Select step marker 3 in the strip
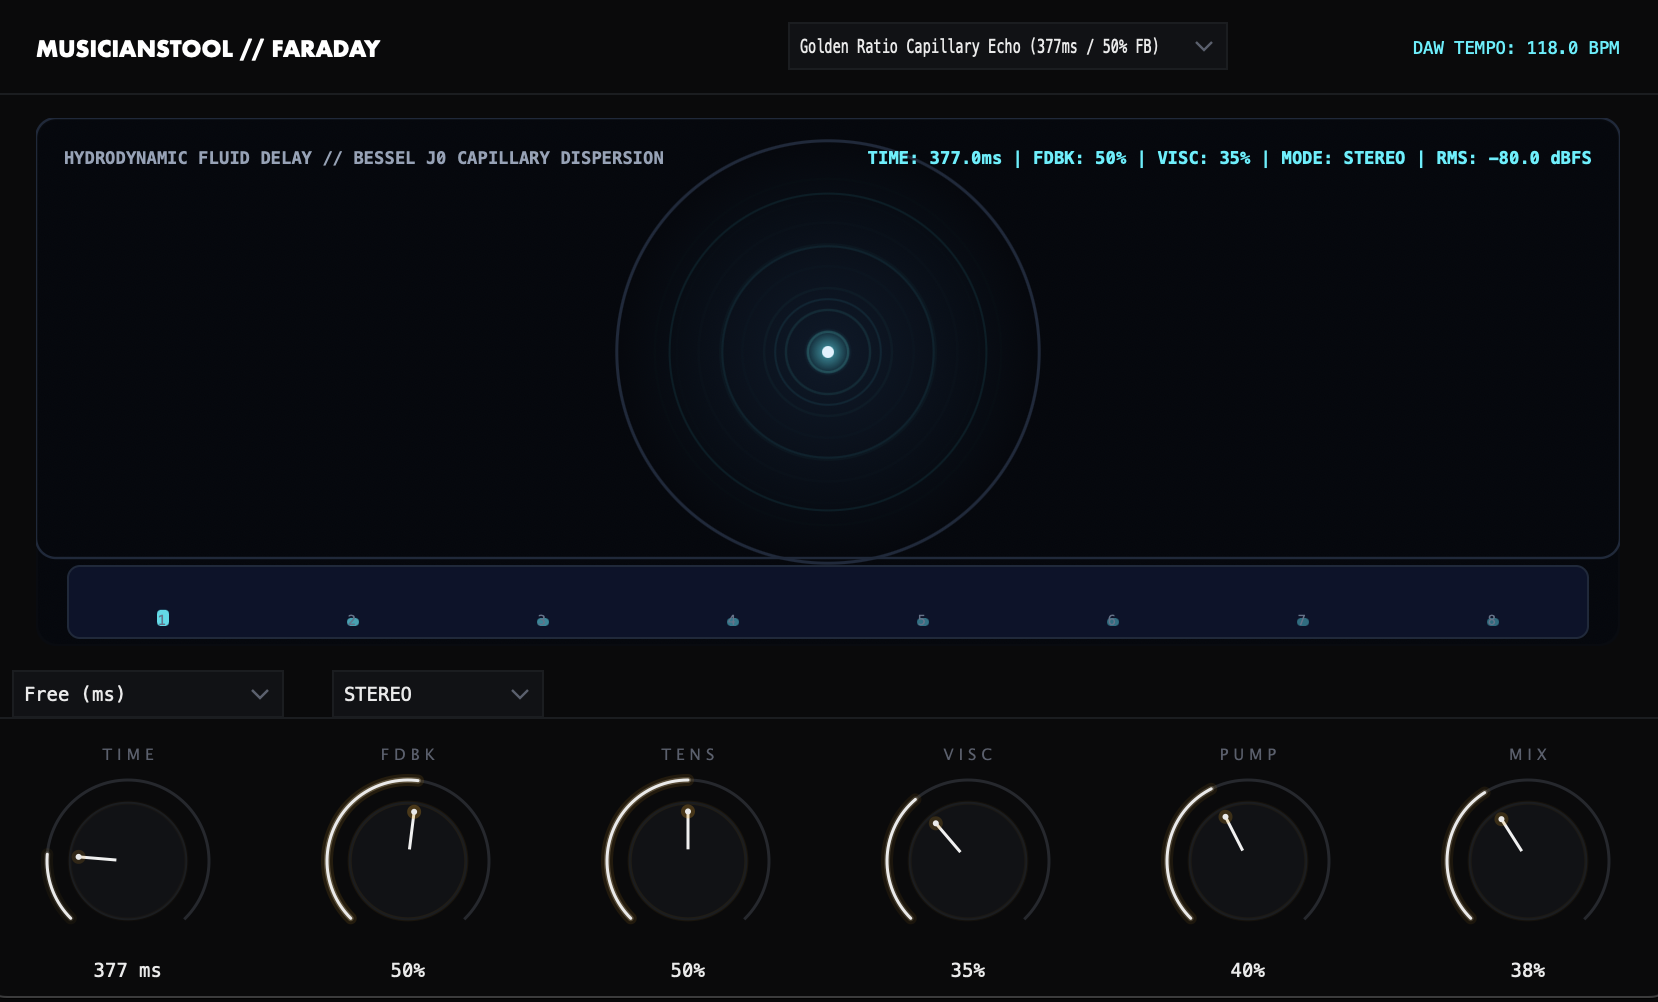This screenshot has width=1658, height=1002. [x=543, y=620]
